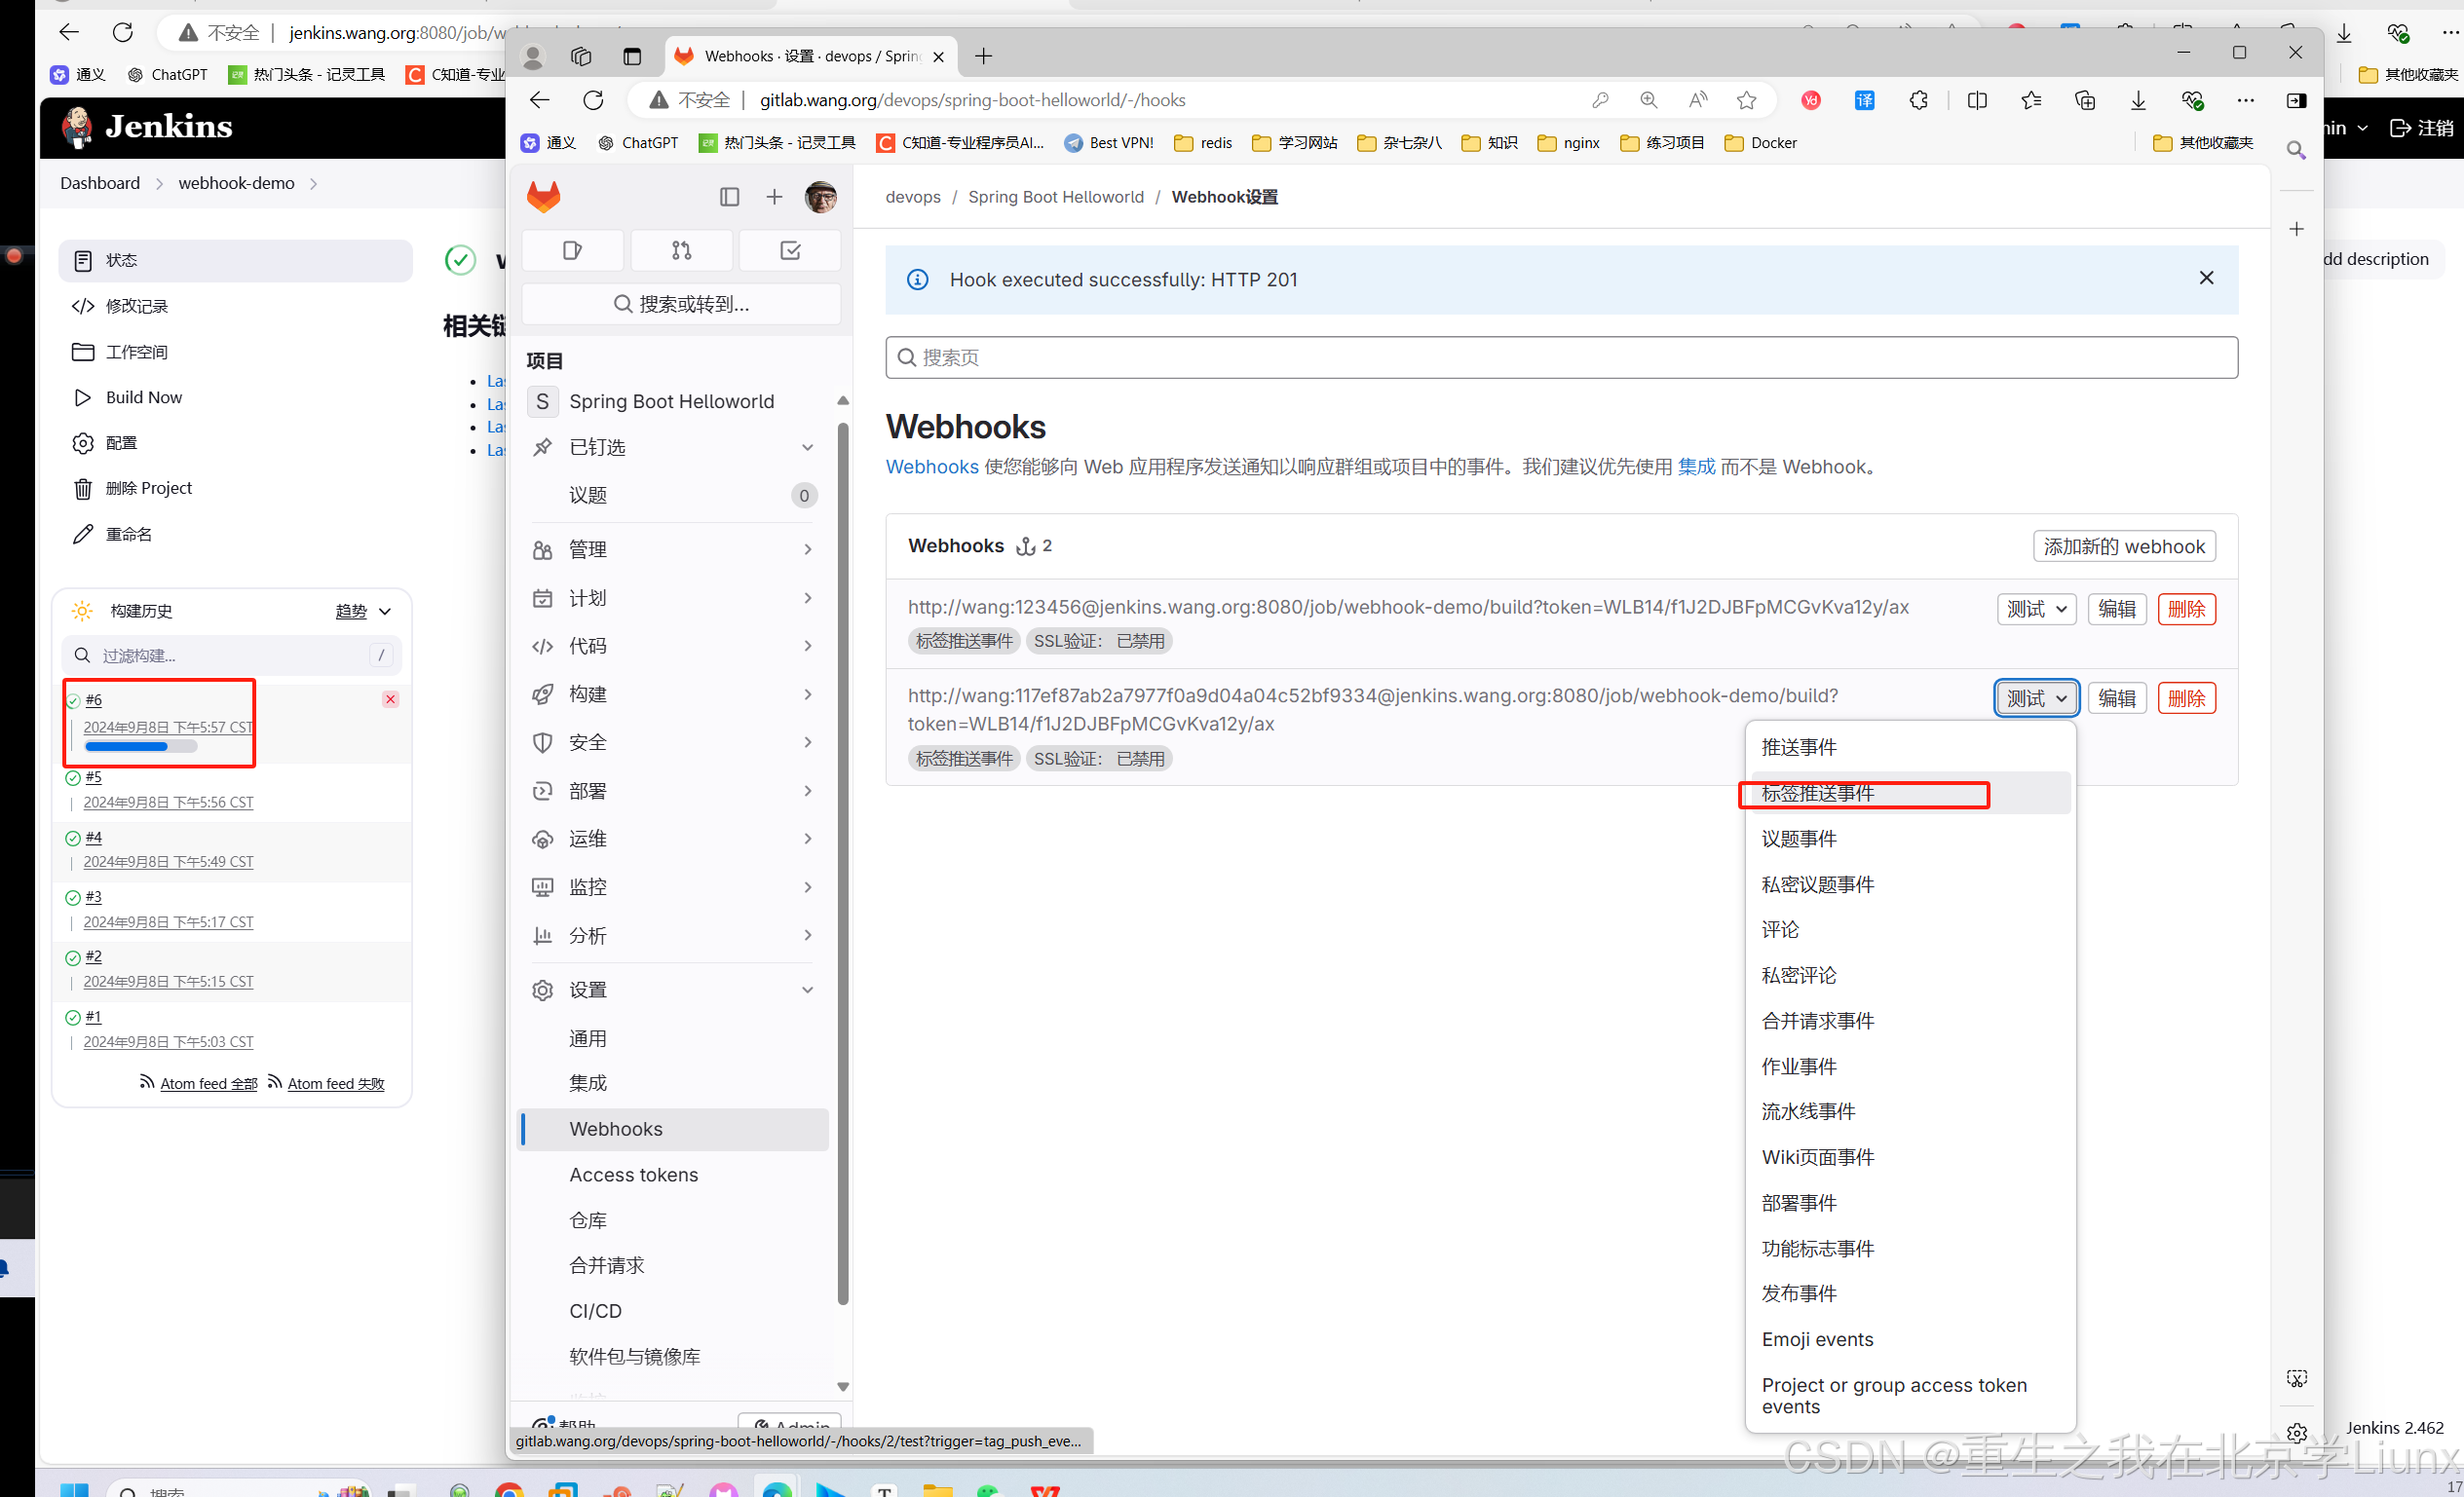Screen dimensions: 2464x1497
Task: Click the red delete icon on build #6
Action: click(391, 699)
